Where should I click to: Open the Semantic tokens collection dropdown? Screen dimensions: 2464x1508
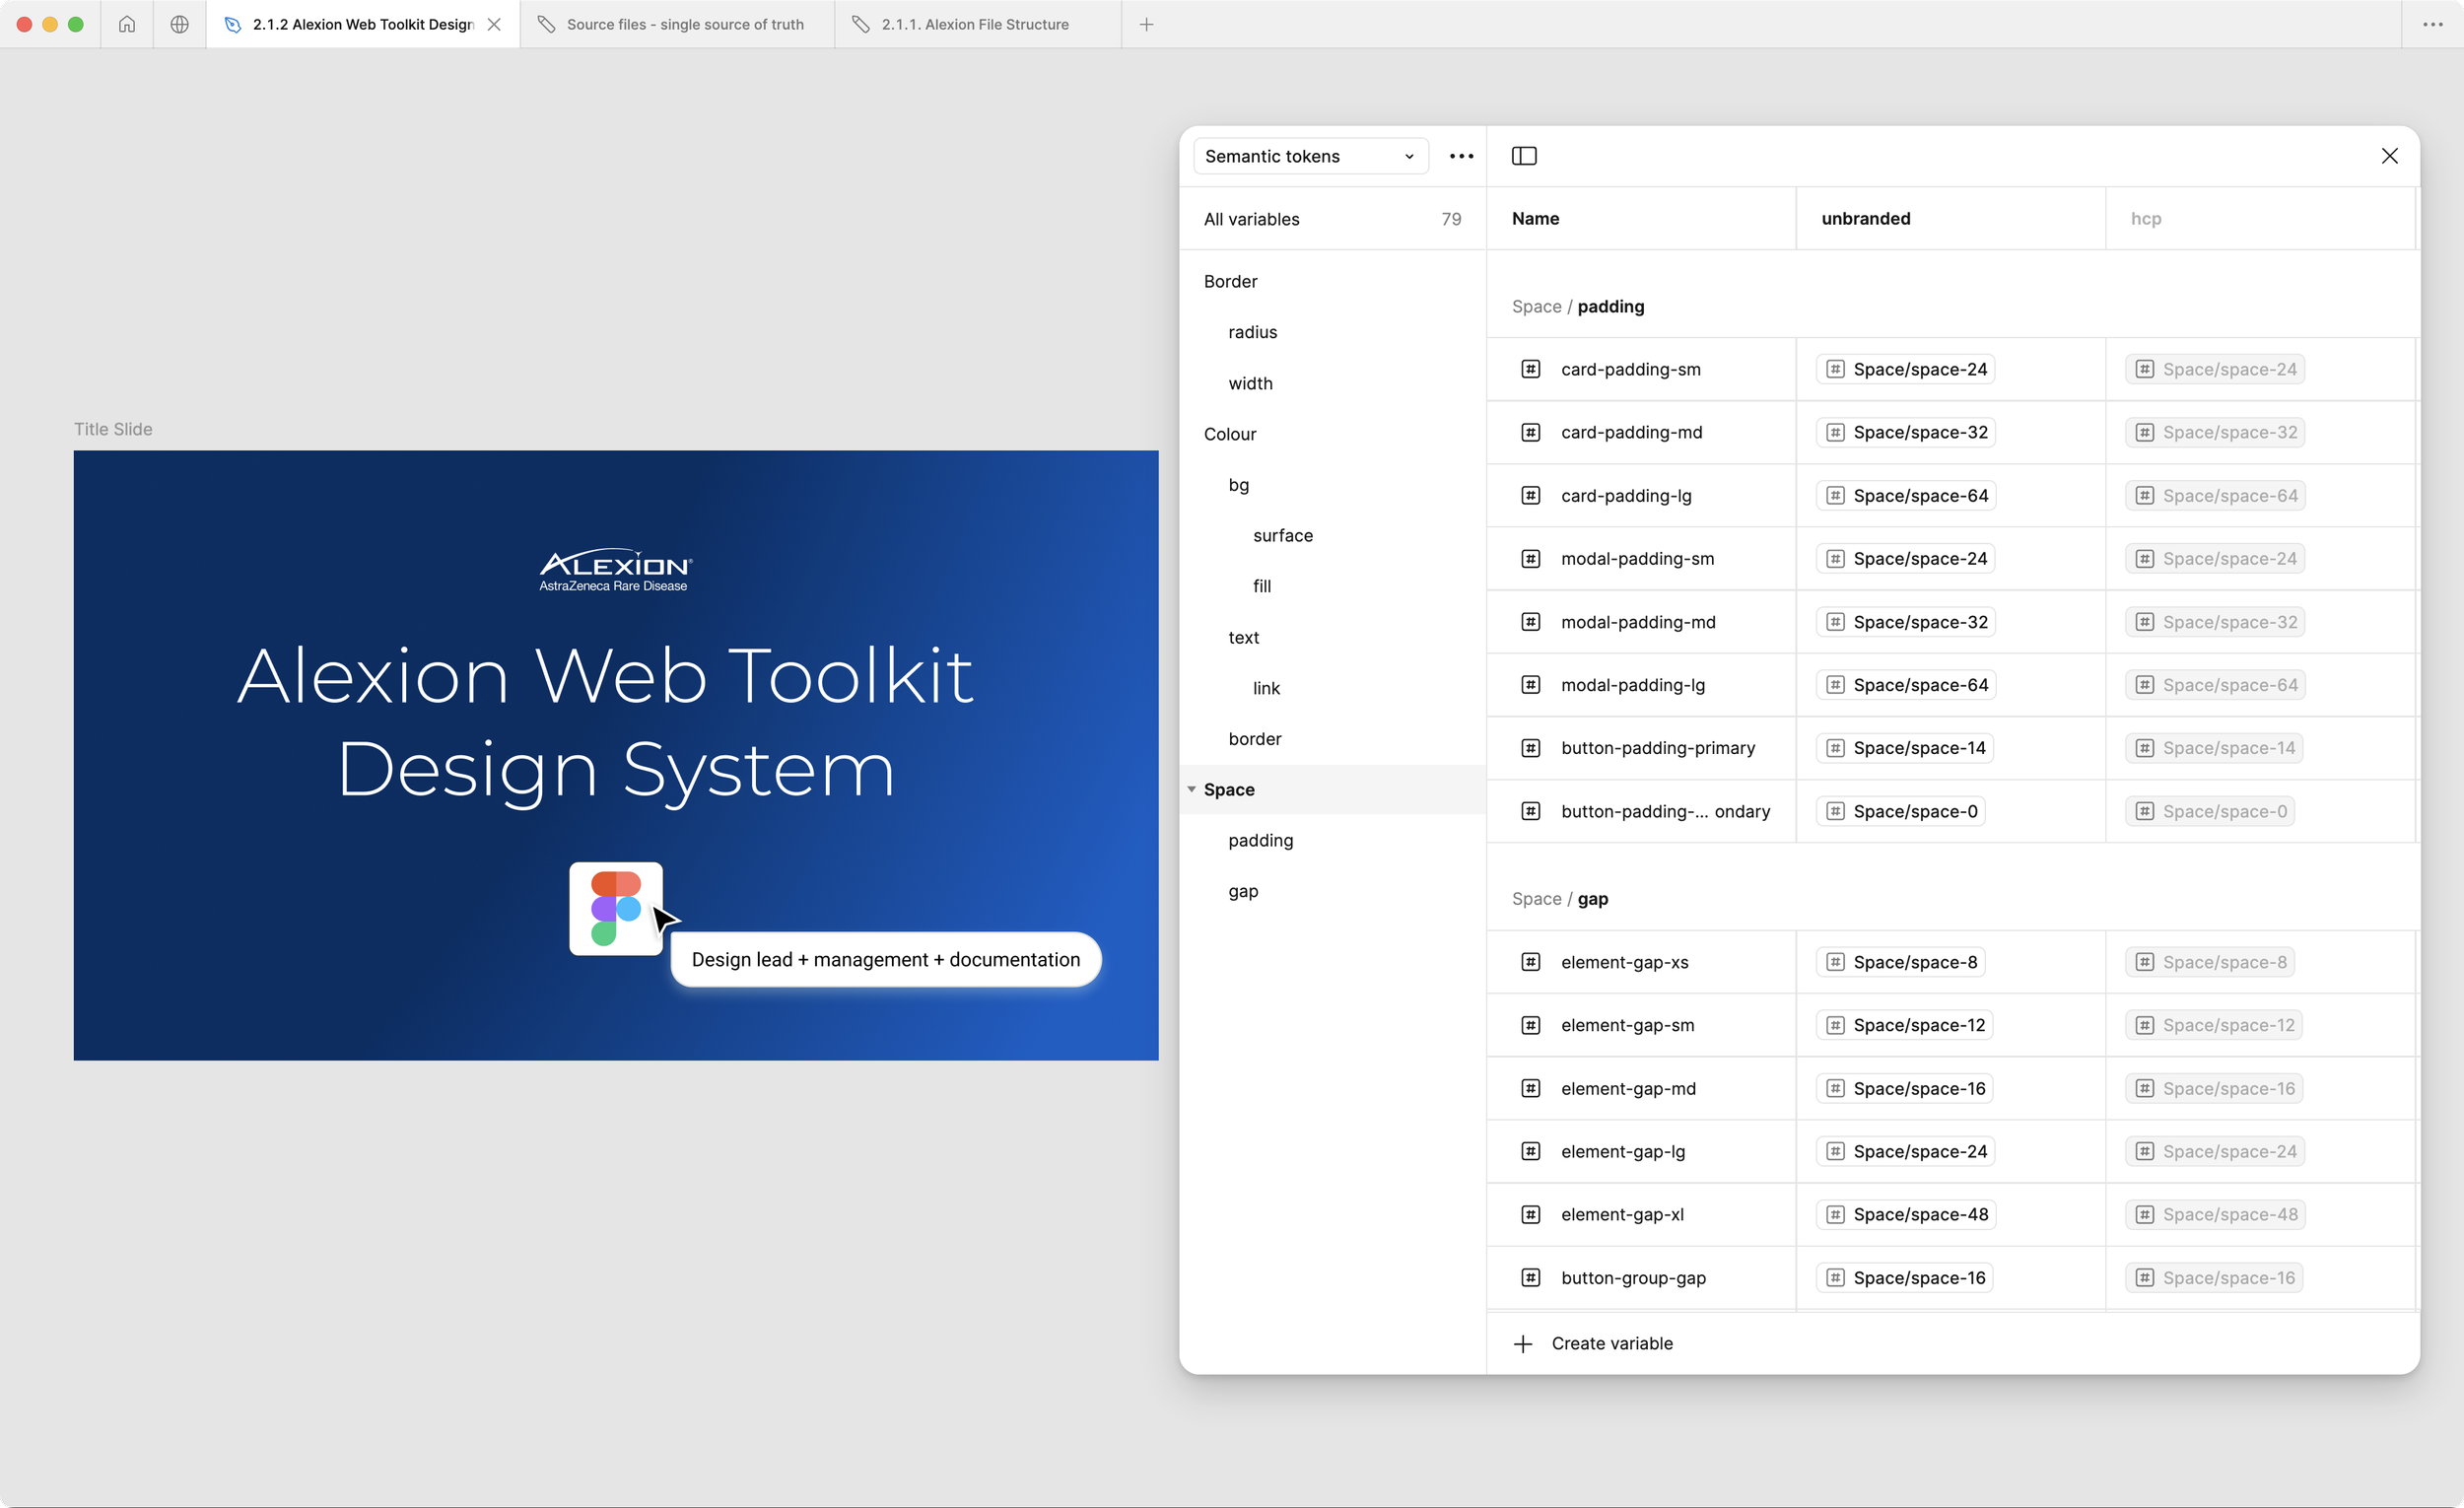[1310, 156]
